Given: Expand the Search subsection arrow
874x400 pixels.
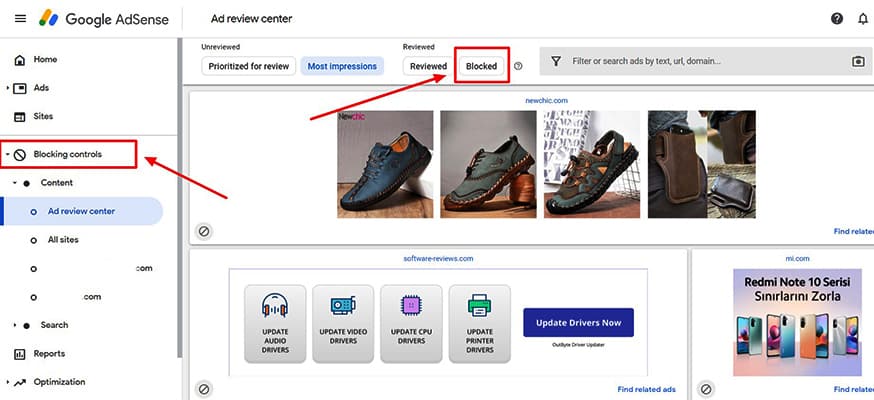Looking at the screenshot, I should (15, 325).
